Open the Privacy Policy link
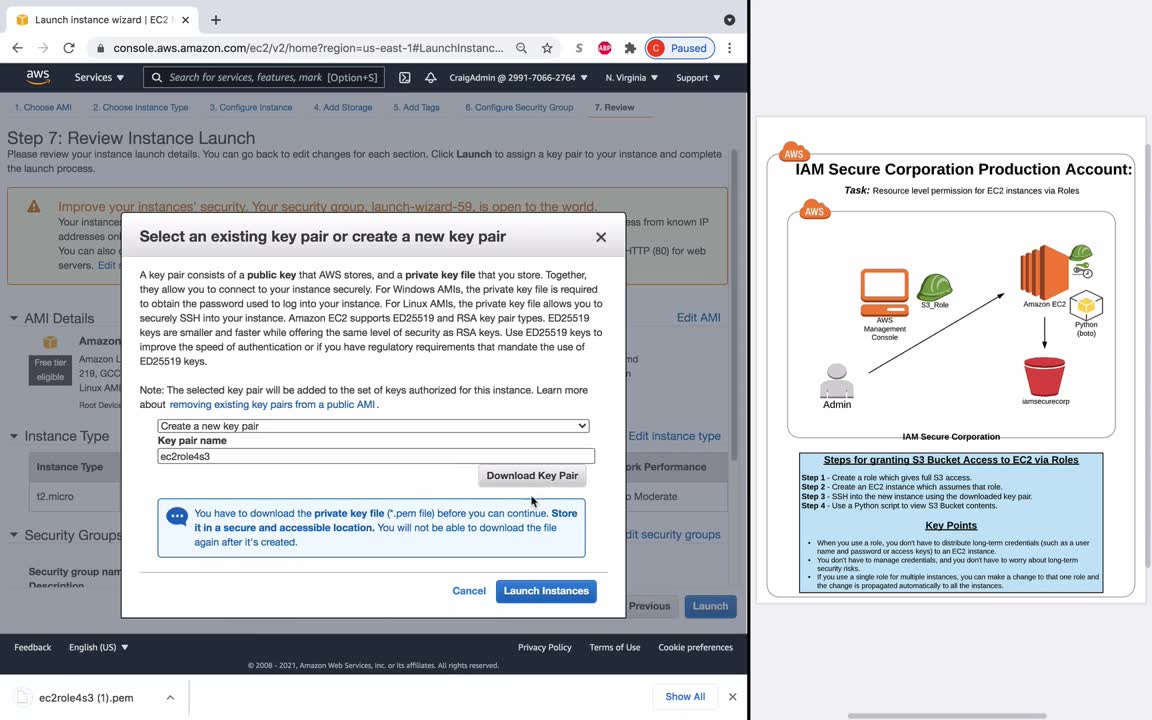Image resolution: width=1152 pixels, height=720 pixels. (x=544, y=647)
